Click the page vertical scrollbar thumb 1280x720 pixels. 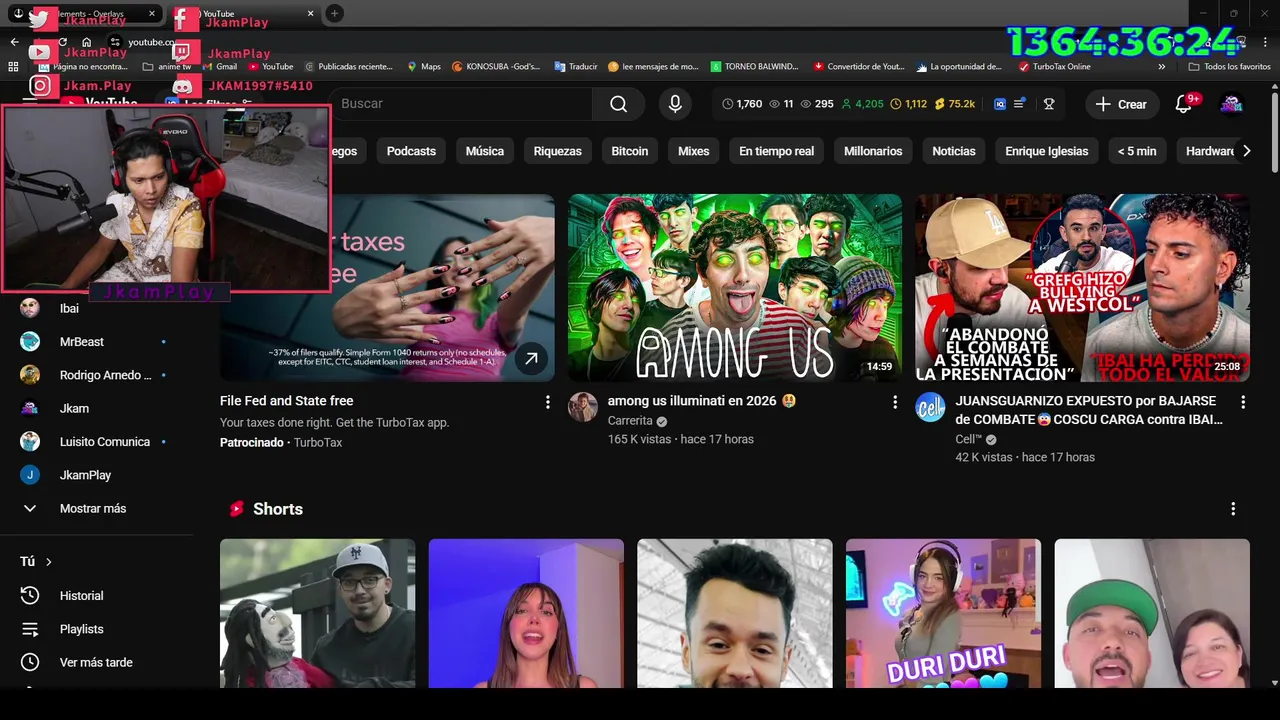1274,131
